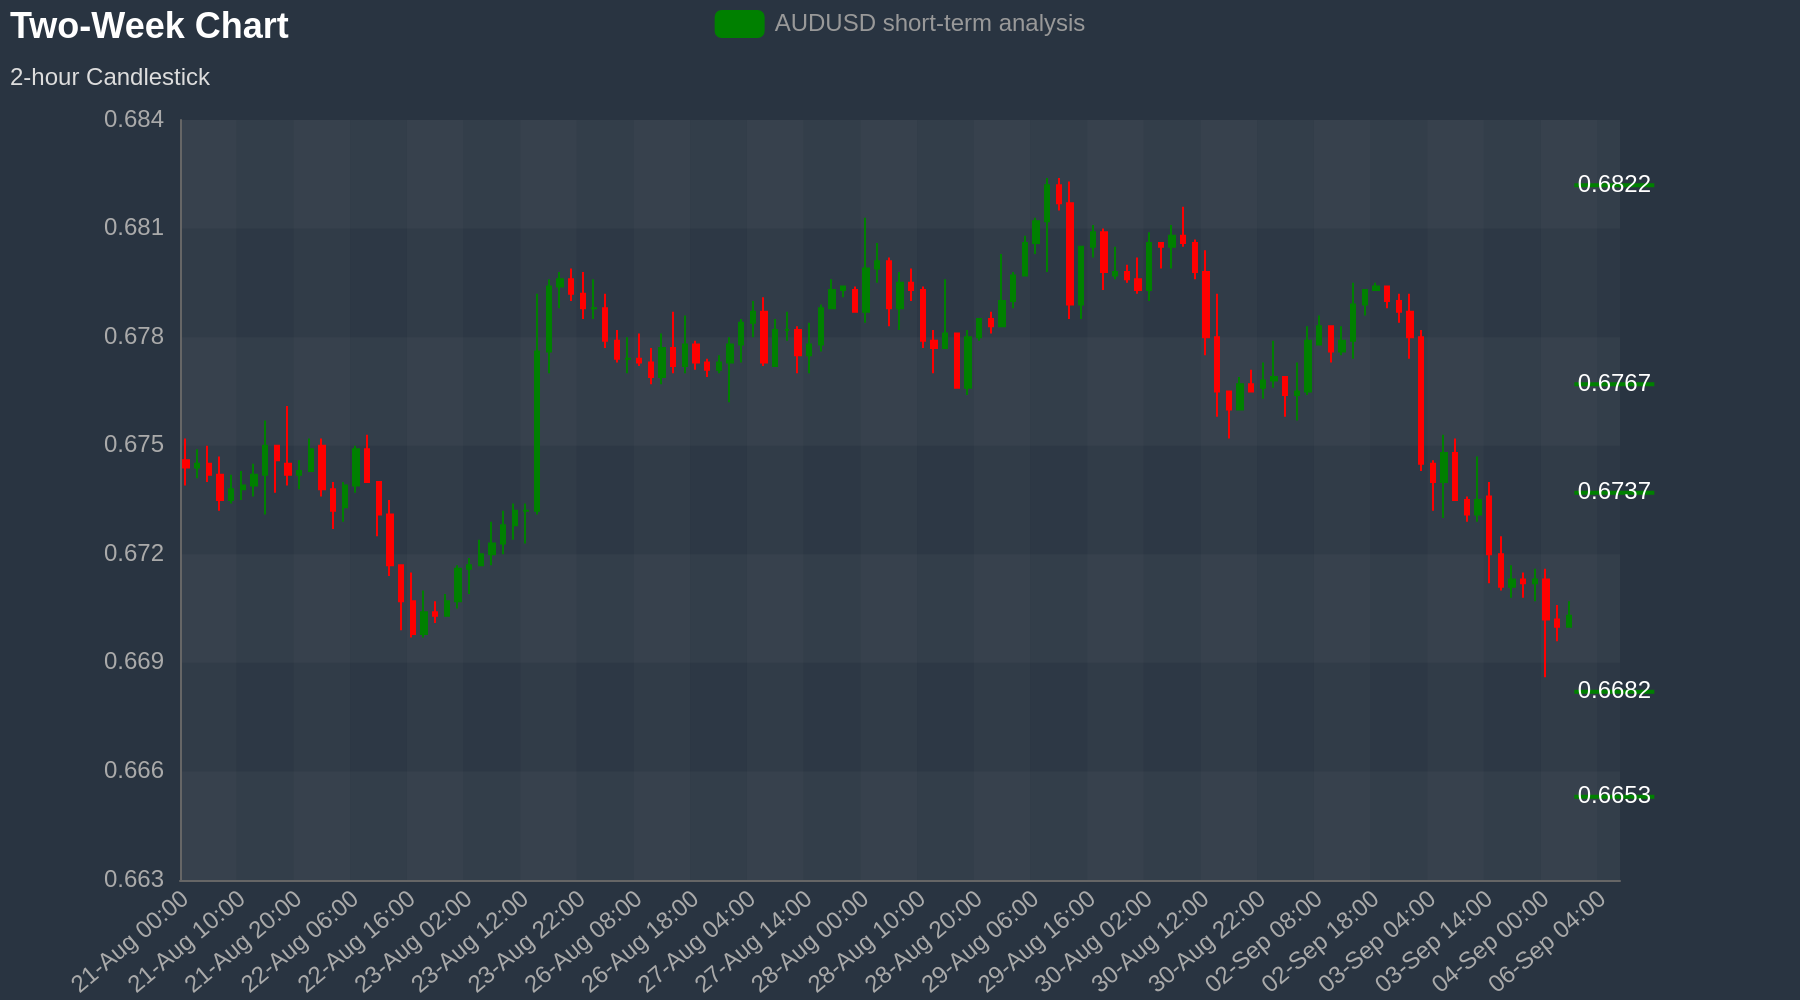Viewport: 1800px width, 1000px height.
Task: Click the 22-Aug 16:00 x-axis label
Action: 357,941
